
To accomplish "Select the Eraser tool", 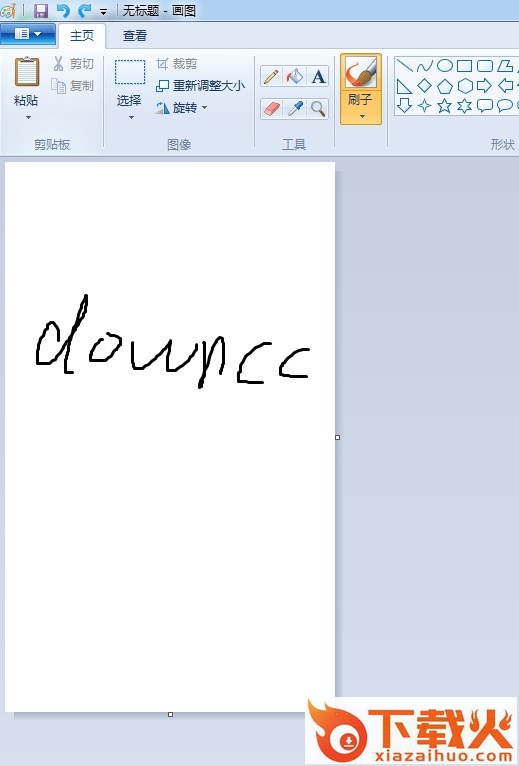I will coord(271,108).
